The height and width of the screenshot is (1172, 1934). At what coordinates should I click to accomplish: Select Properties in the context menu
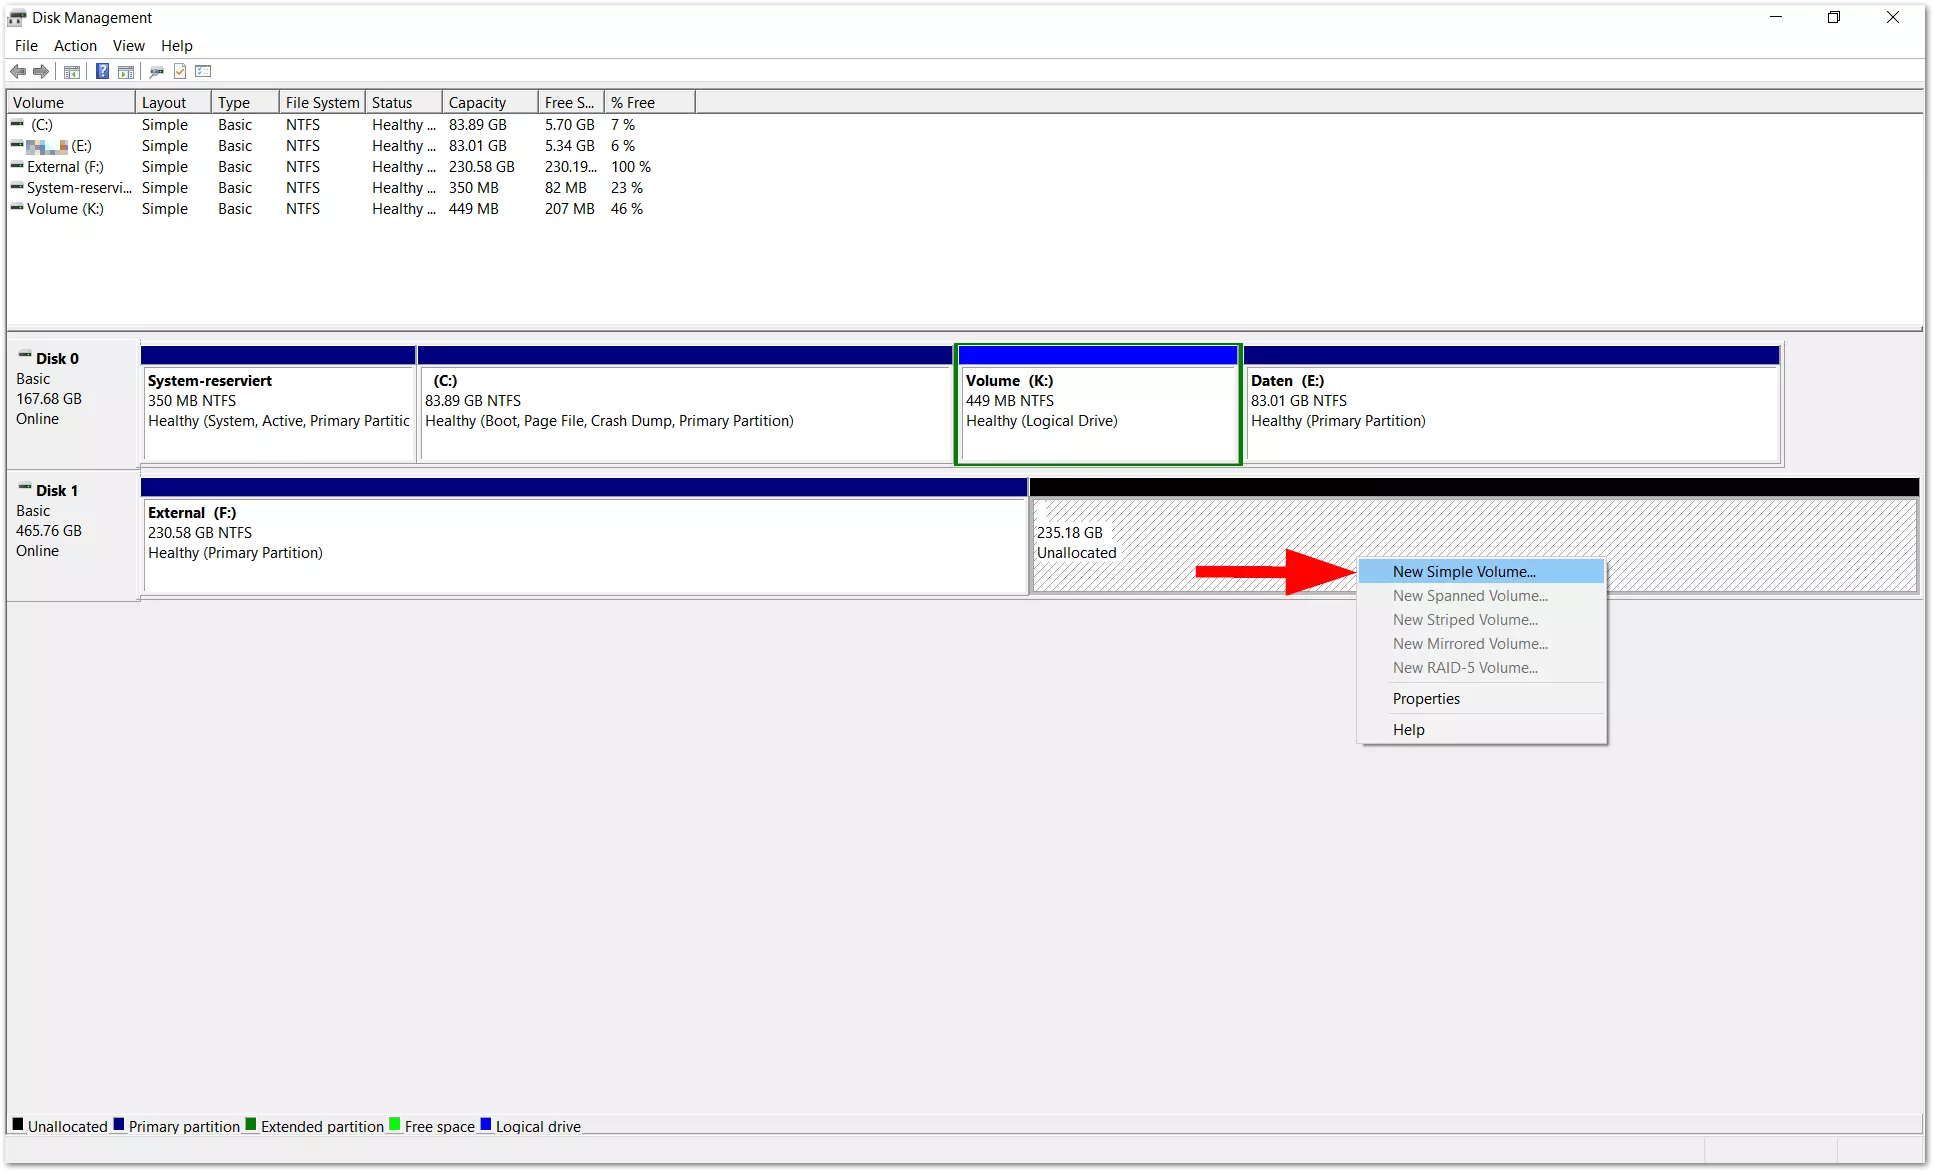(x=1426, y=699)
